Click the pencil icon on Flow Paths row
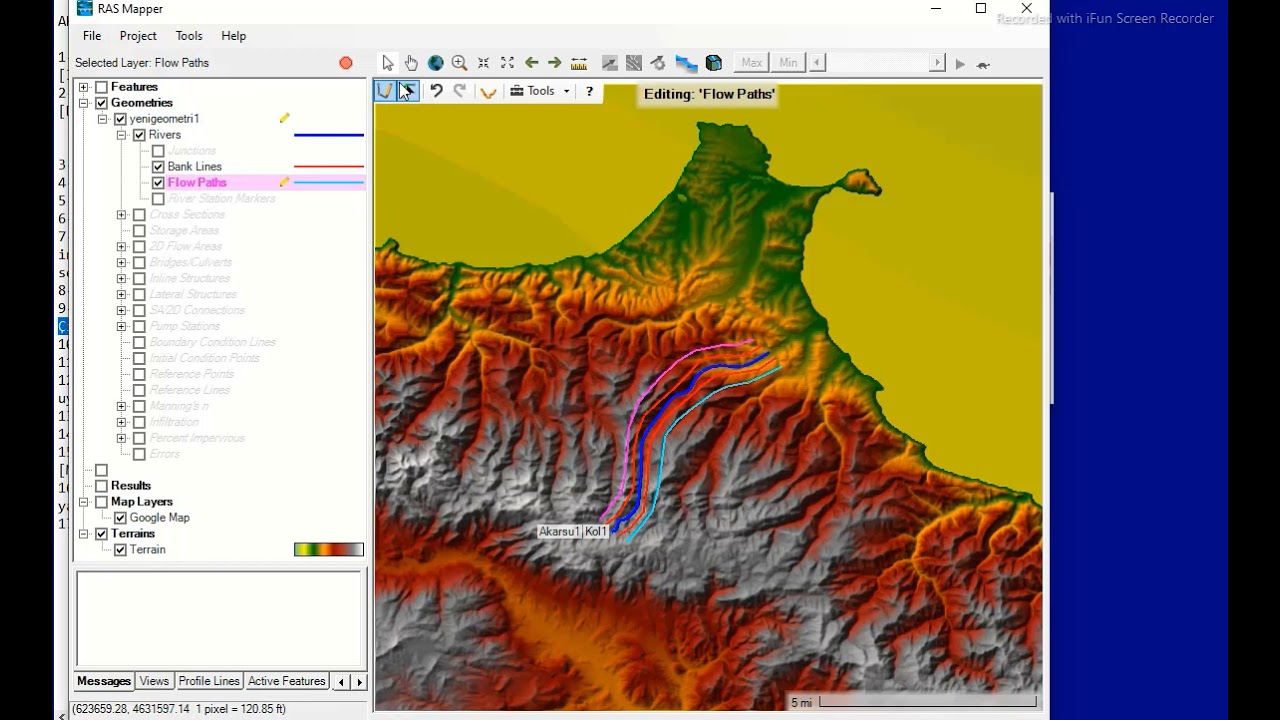This screenshot has height=720, width=1280. pyautogui.click(x=284, y=182)
